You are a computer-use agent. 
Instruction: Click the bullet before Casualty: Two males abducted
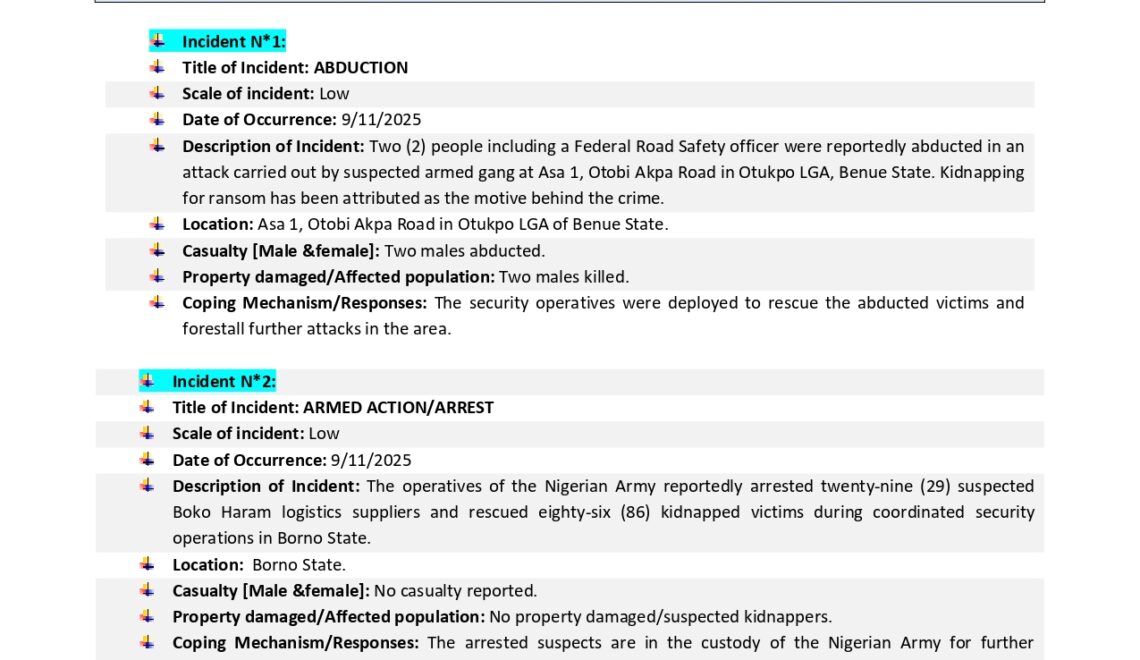click(158, 250)
